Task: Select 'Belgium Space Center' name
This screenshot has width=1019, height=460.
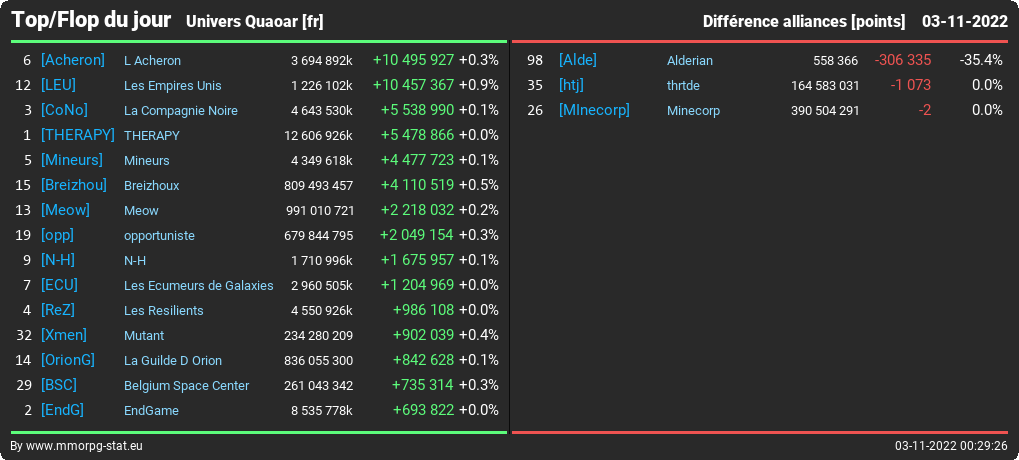Action: (x=187, y=386)
